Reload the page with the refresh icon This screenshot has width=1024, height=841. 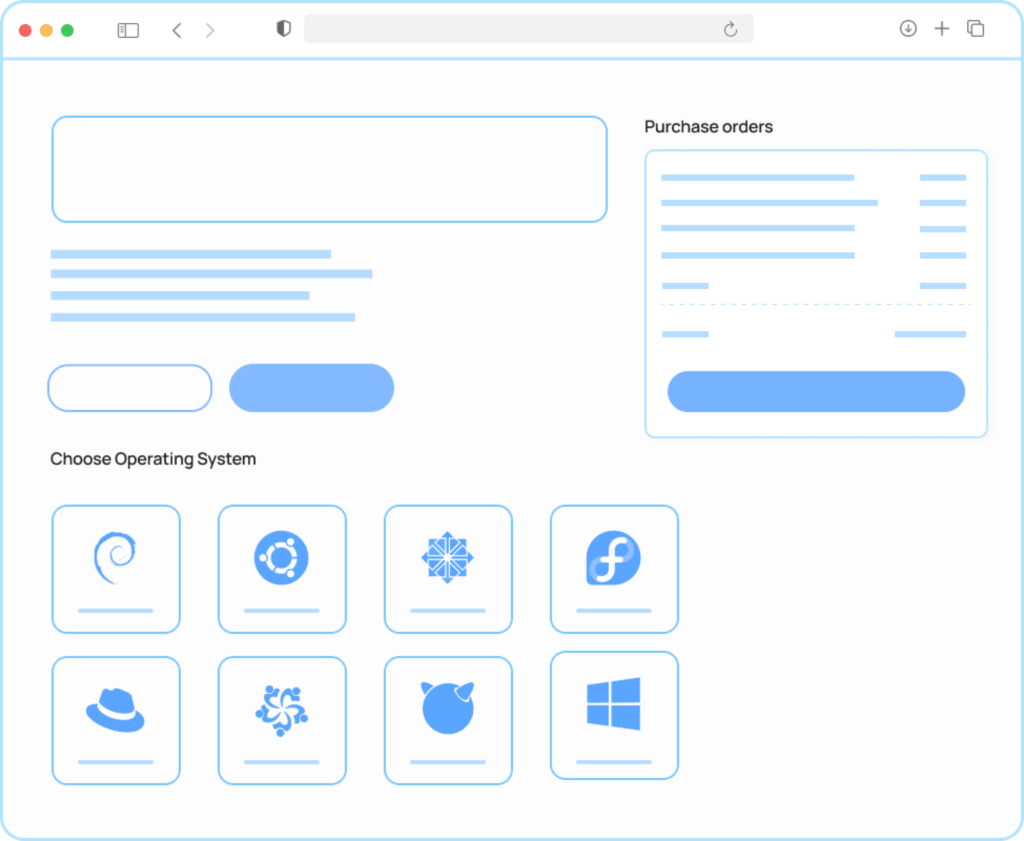point(730,30)
